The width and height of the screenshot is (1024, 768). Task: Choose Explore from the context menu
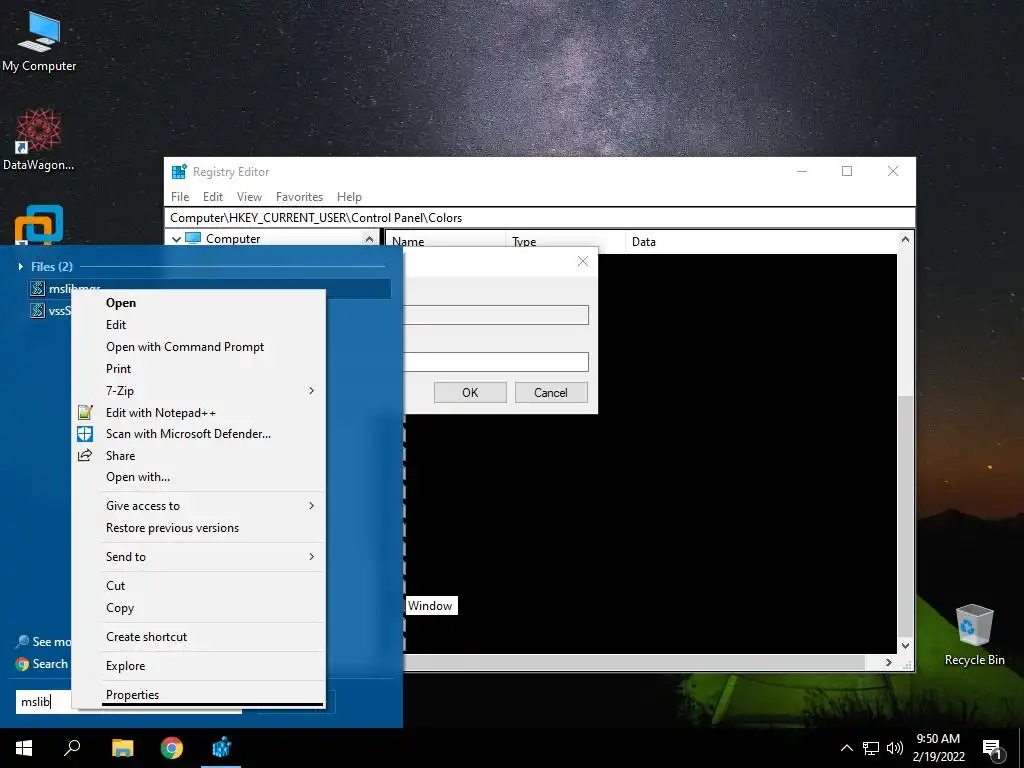[199, 665]
